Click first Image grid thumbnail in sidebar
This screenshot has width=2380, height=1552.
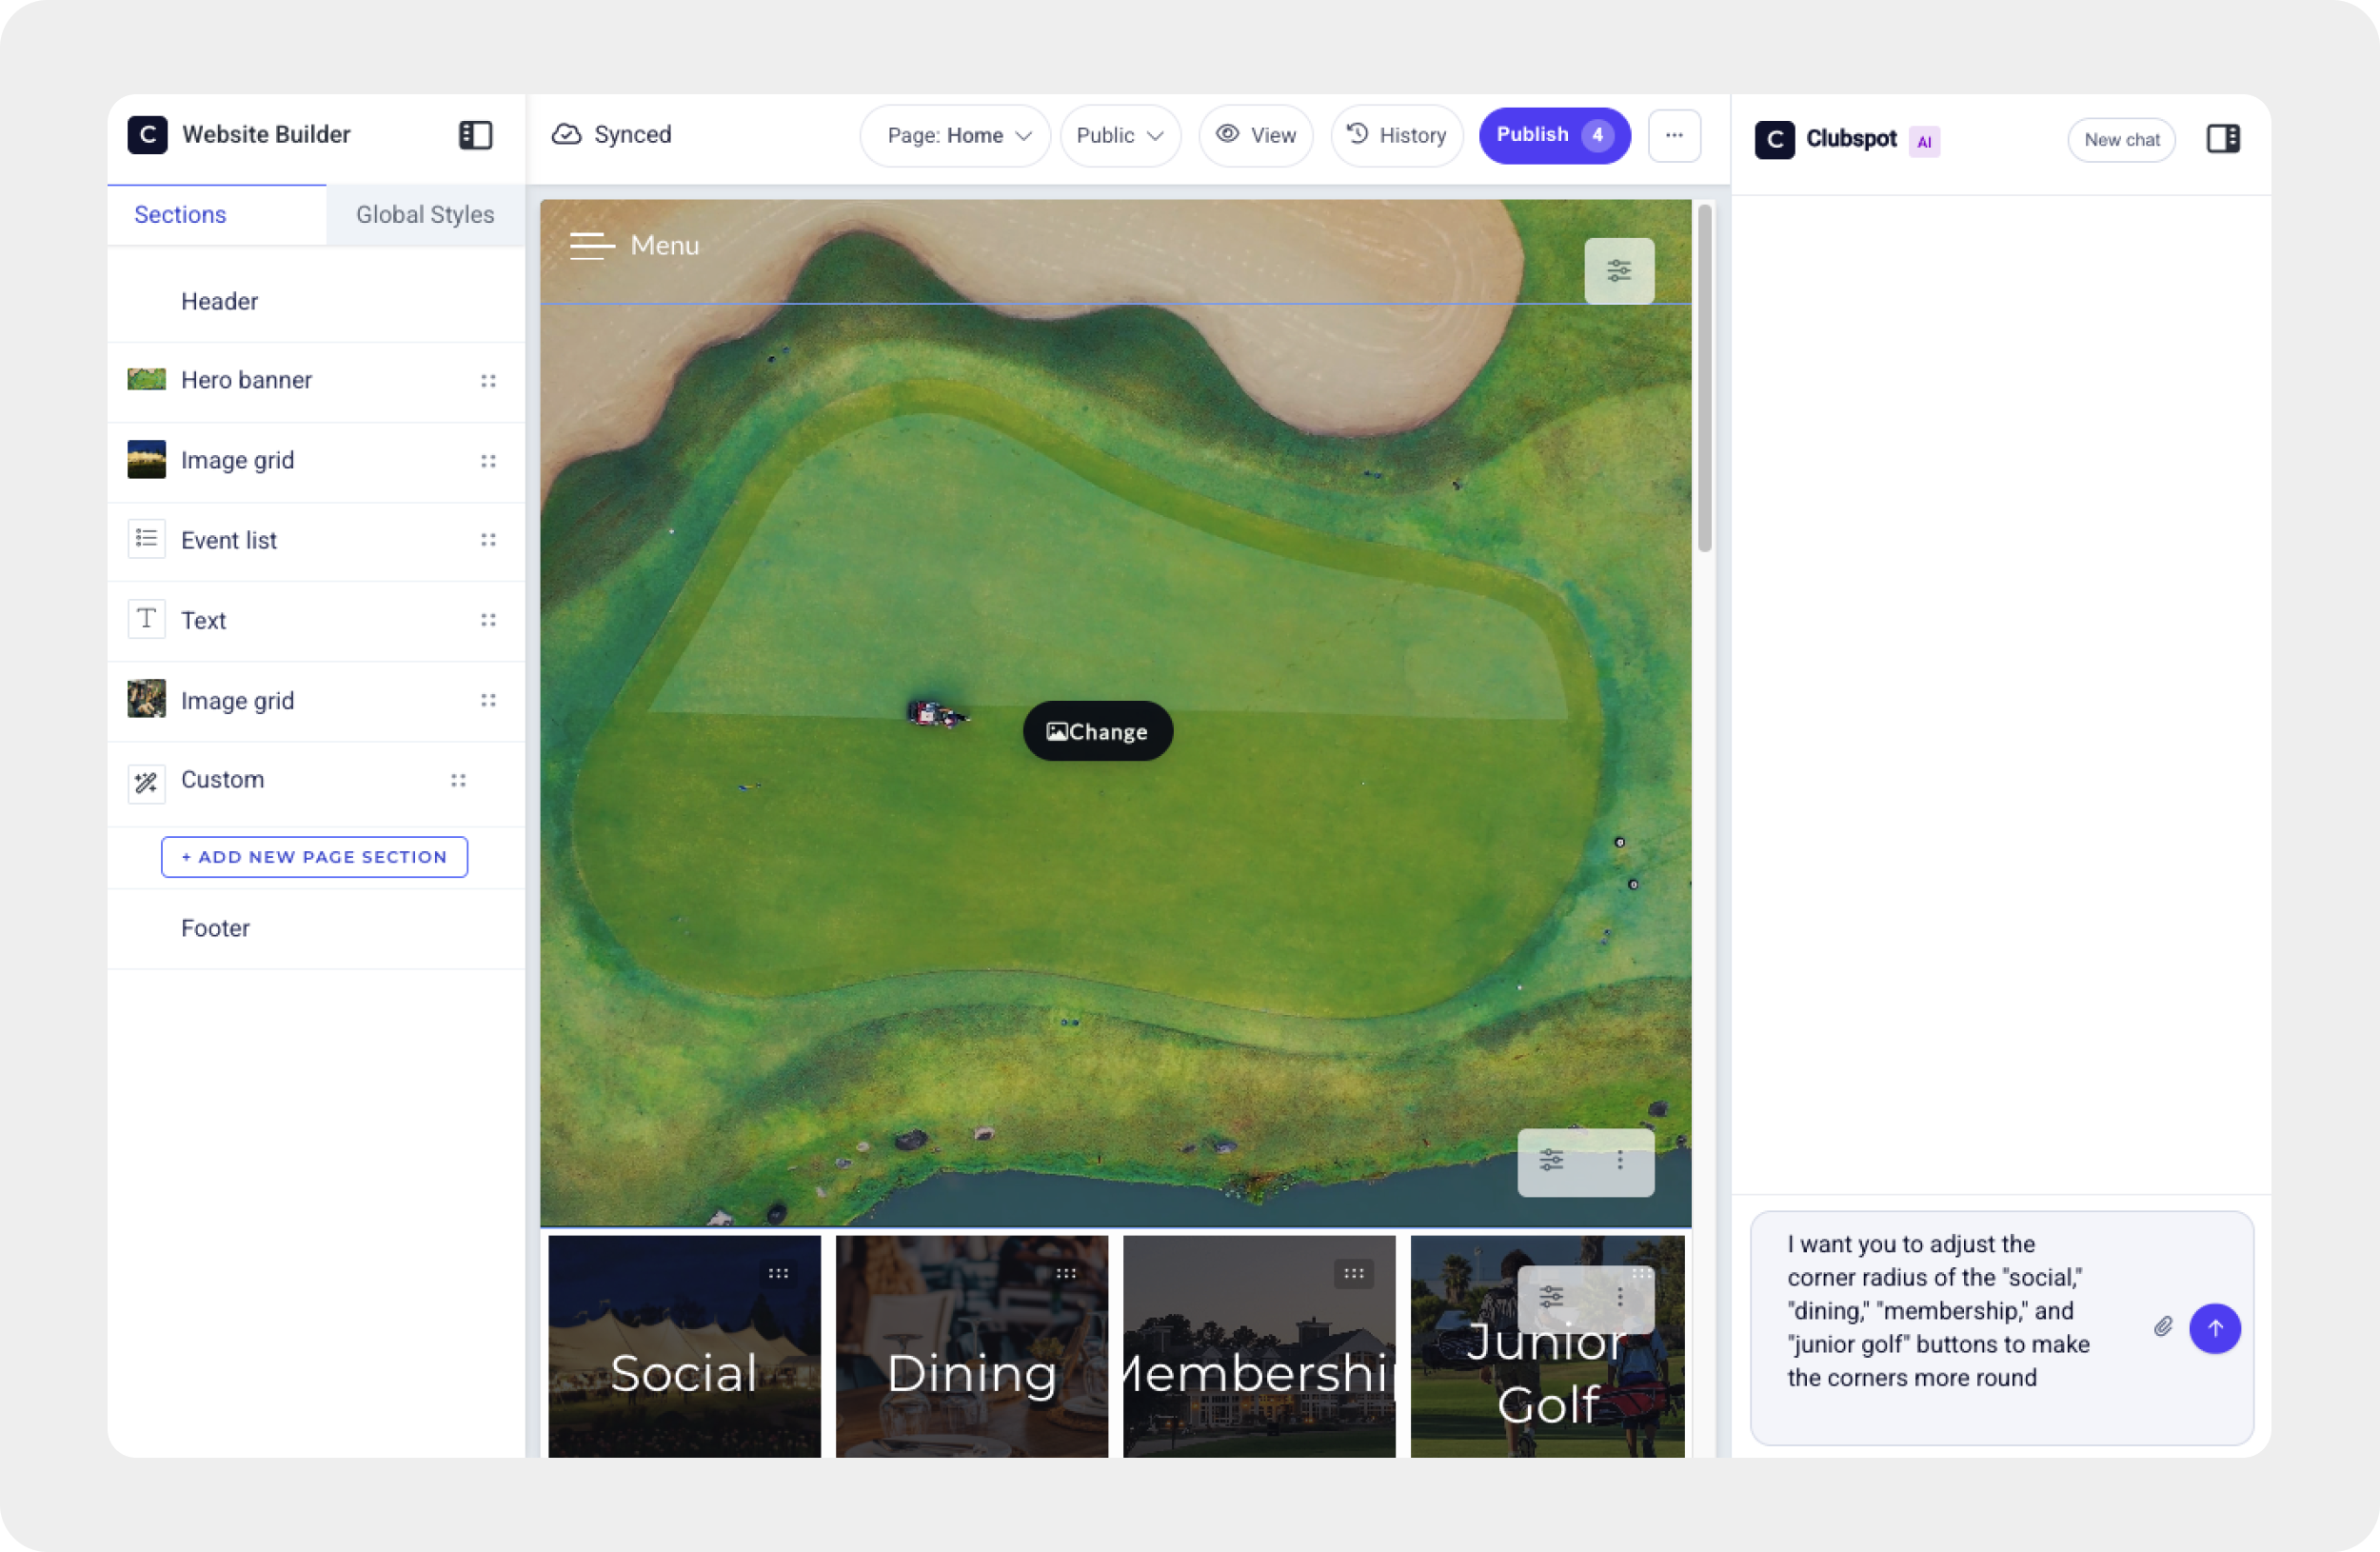pos(146,459)
